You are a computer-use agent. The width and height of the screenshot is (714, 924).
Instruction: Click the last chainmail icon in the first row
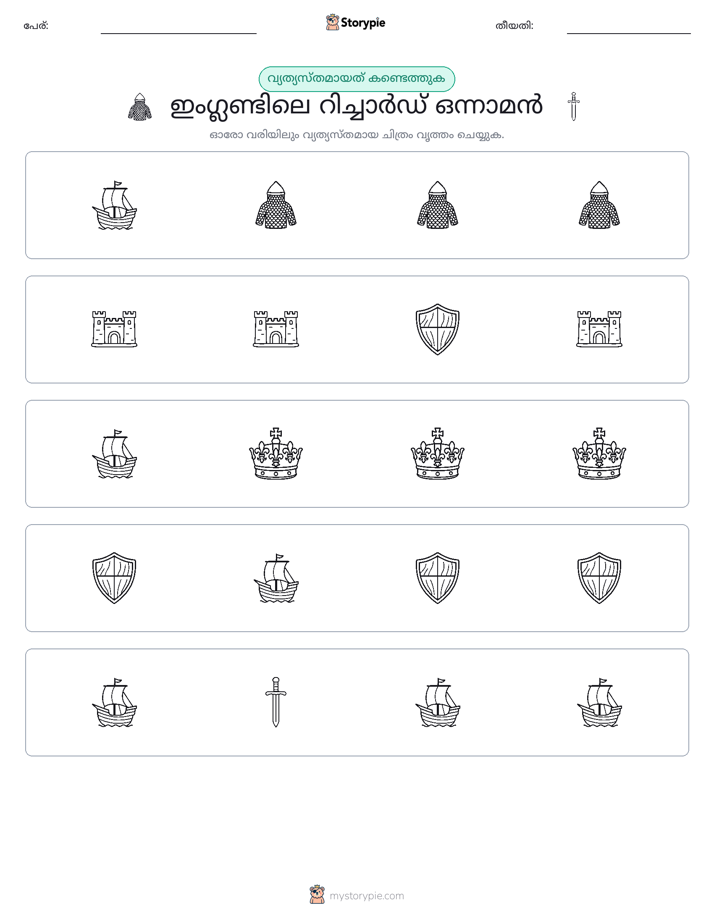pyautogui.click(x=599, y=205)
